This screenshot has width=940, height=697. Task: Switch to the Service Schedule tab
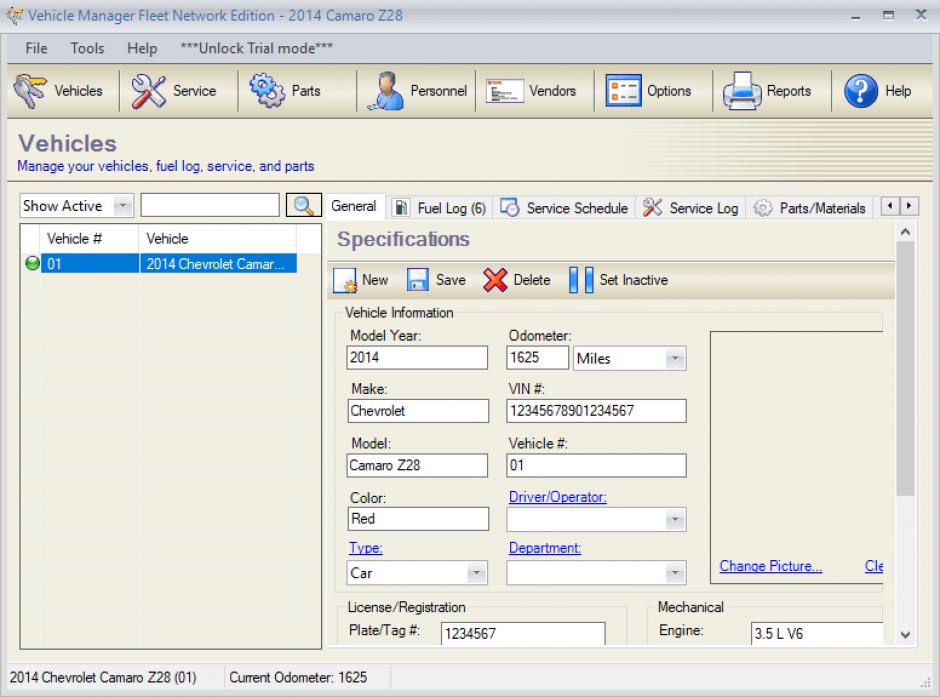(564, 208)
